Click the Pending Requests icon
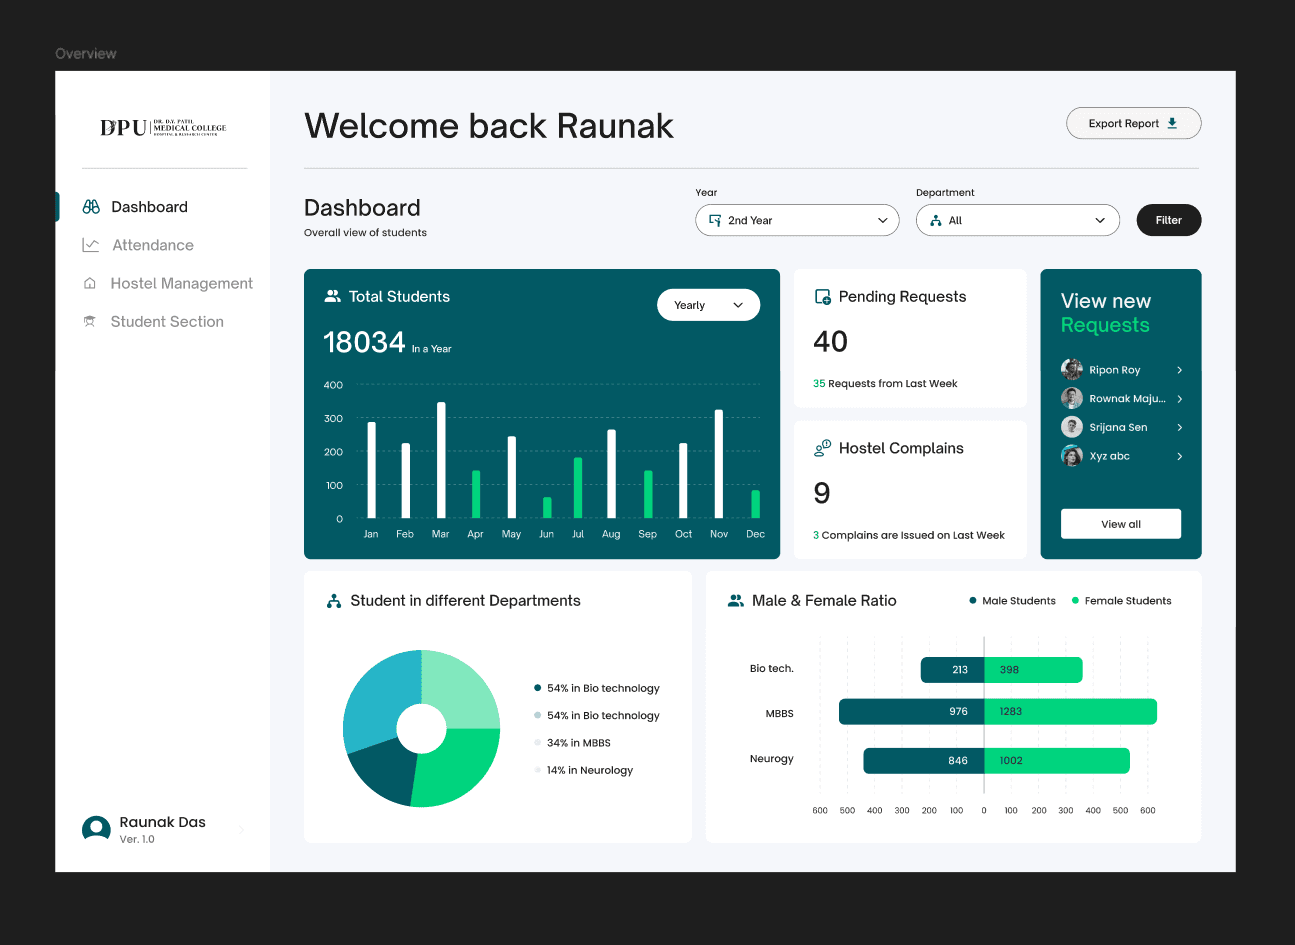1295x945 pixels. coord(823,297)
